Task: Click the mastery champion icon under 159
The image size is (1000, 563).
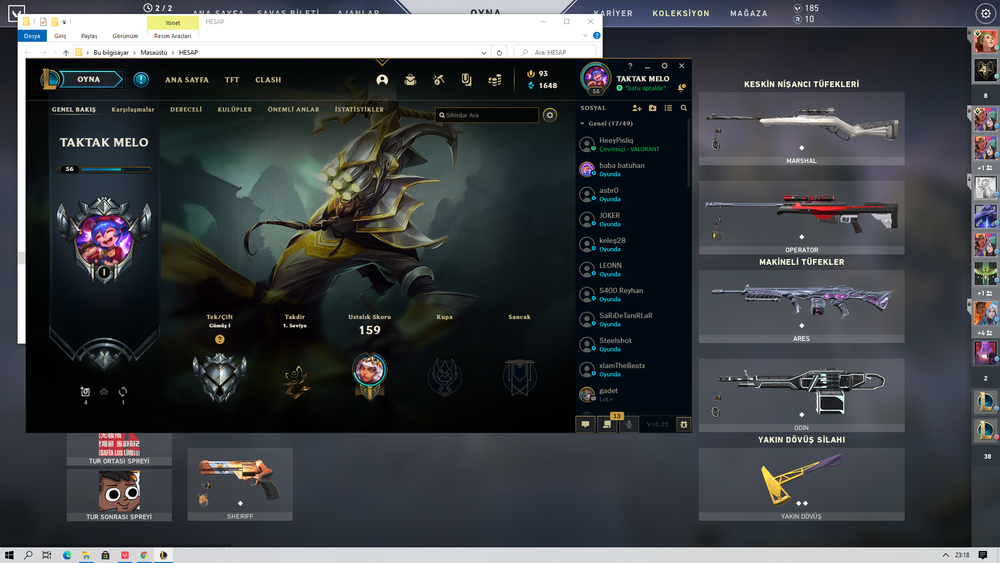Action: (x=369, y=375)
